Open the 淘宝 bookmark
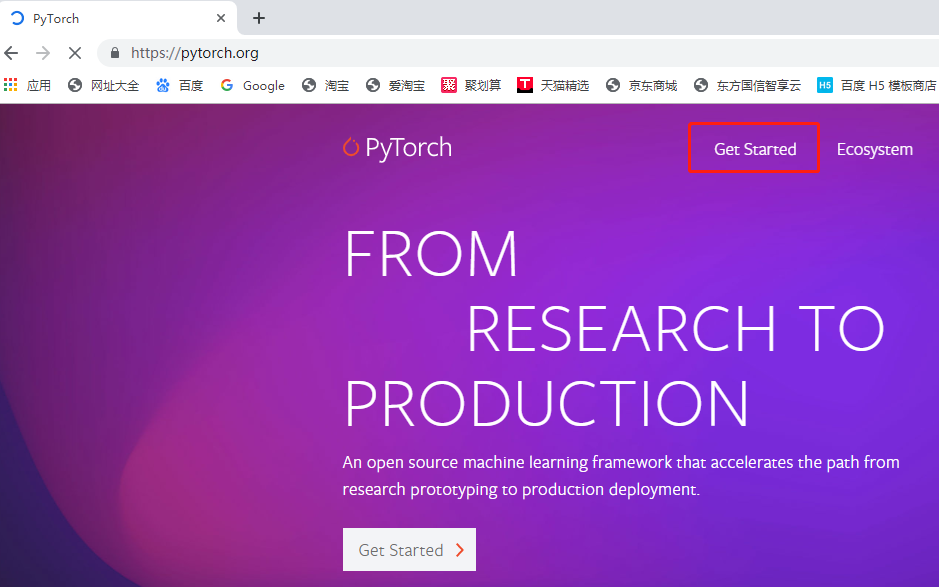This screenshot has width=939, height=587. tap(325, 85)
